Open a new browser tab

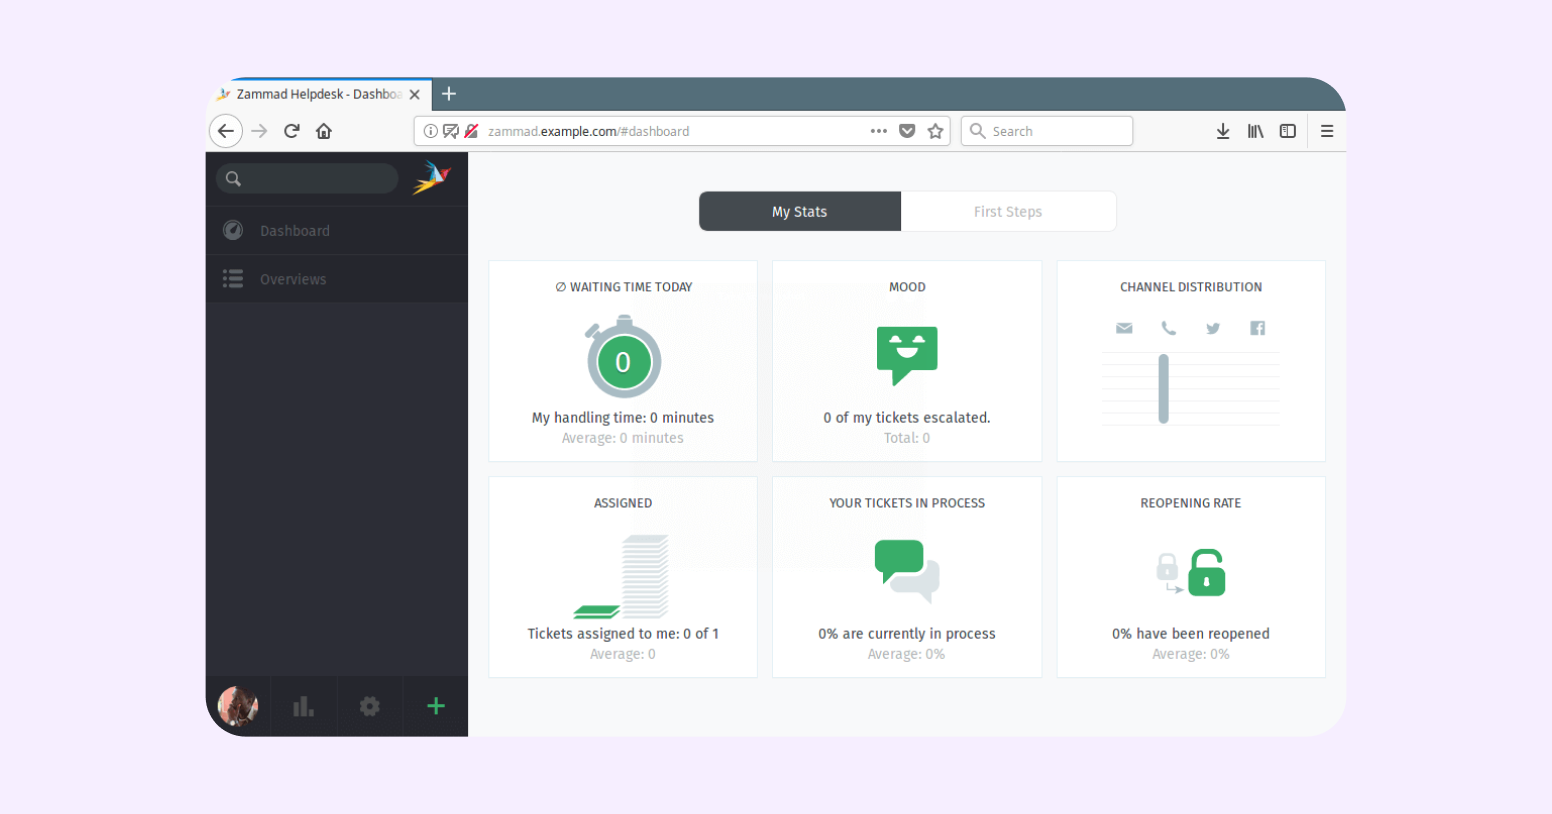click(x=449, y=94)
